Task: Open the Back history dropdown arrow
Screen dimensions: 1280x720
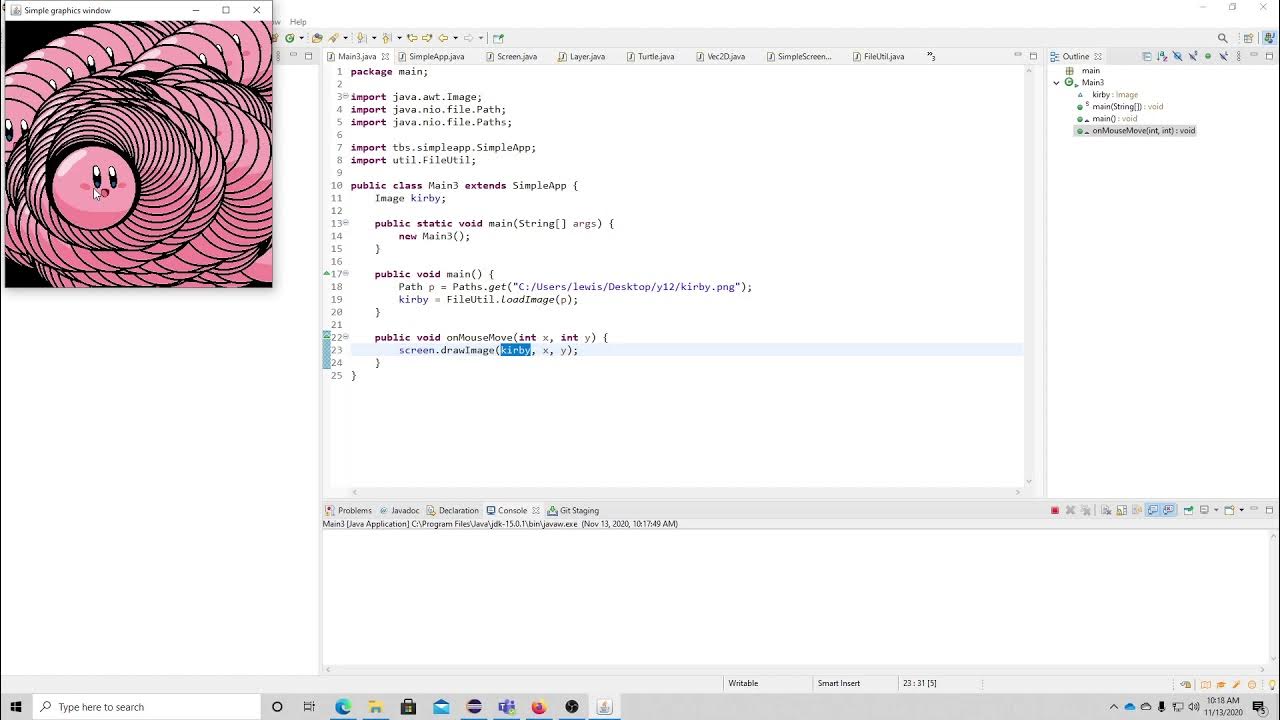Action: point(455,38)
